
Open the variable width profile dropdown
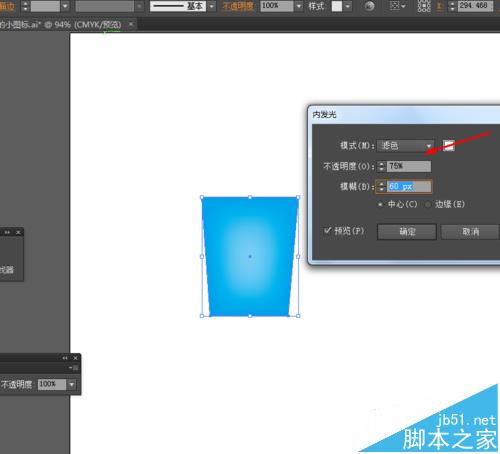click(x=139, y=6)
